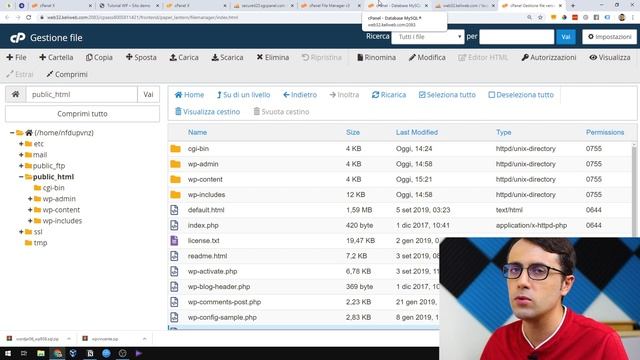Viewport: 640px width, 360px height.
Task: Upload files with the Carica button
Action: pos(184,58)
